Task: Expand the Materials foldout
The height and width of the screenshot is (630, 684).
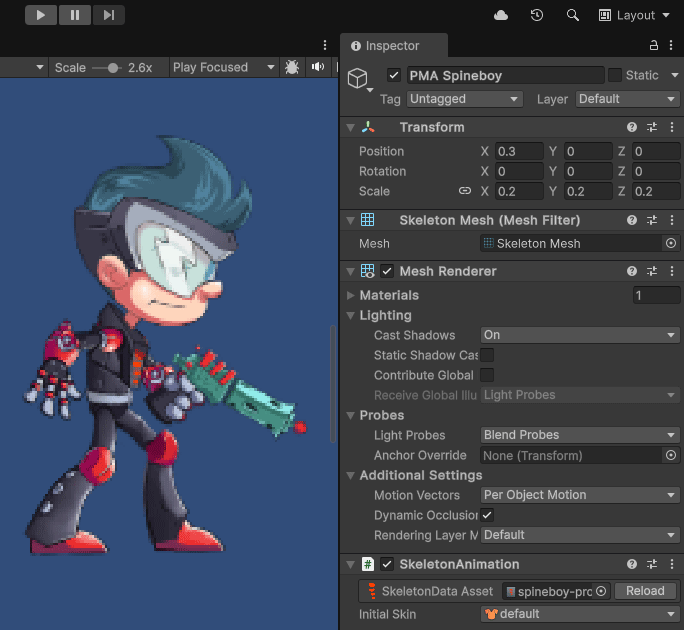Action: tap(350, 295)
